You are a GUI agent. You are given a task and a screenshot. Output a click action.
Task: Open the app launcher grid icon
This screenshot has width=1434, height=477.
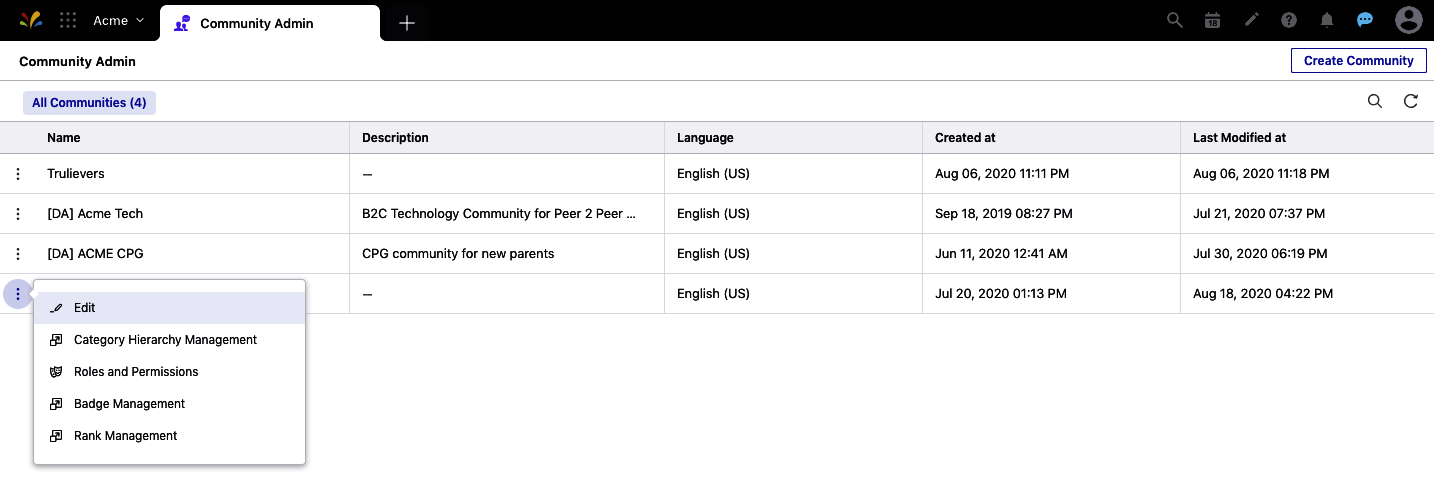(68, 20)
